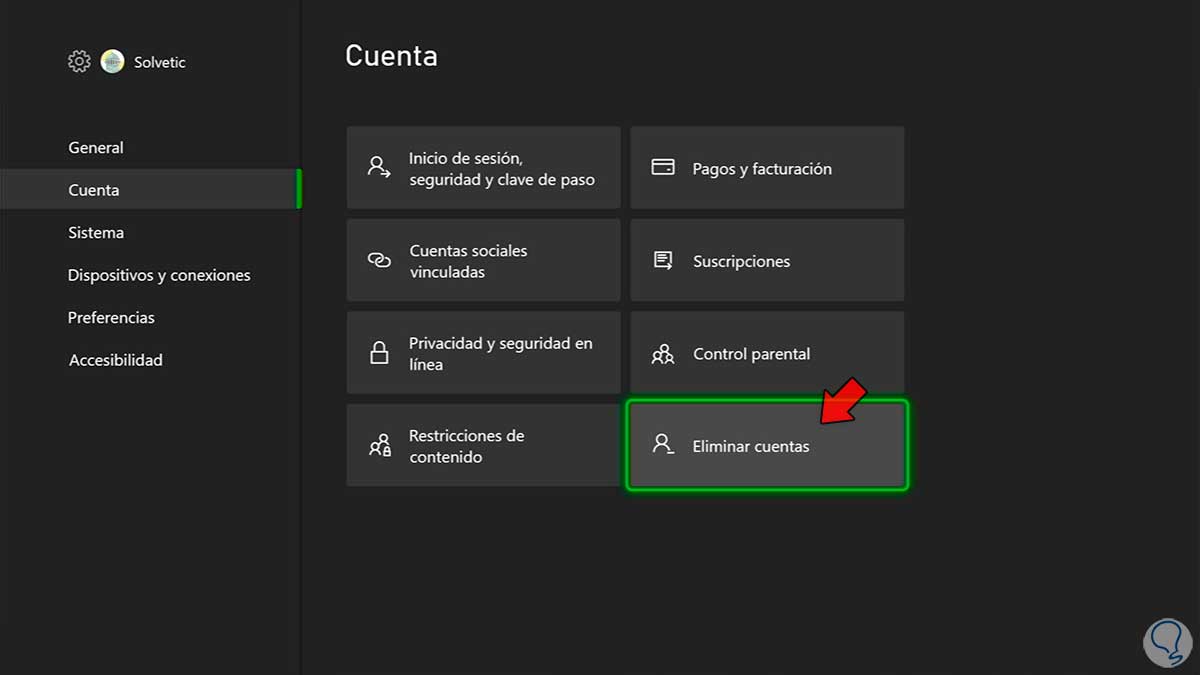Switch to Preferencias in sidebar
This screenshot has height=675, width=1200.
[111, 318]
